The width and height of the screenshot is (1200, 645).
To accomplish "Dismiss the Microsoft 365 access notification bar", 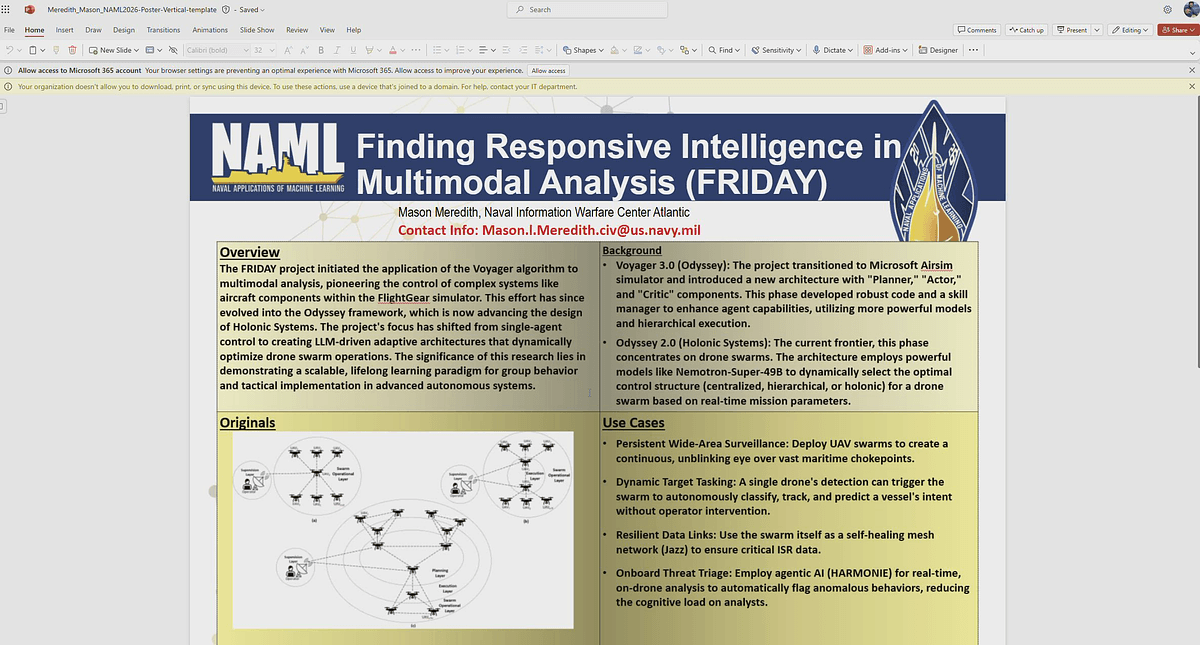I will point(1190,71).
